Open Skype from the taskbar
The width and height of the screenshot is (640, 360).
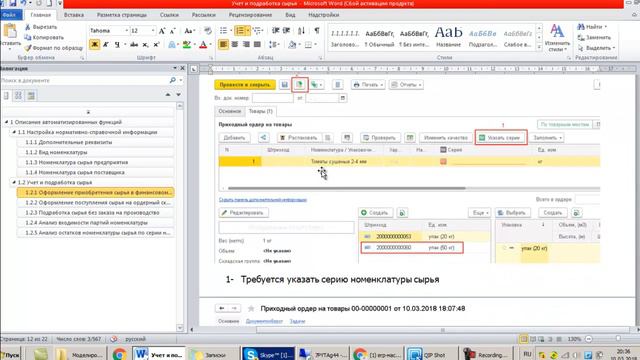click(268, 354)
